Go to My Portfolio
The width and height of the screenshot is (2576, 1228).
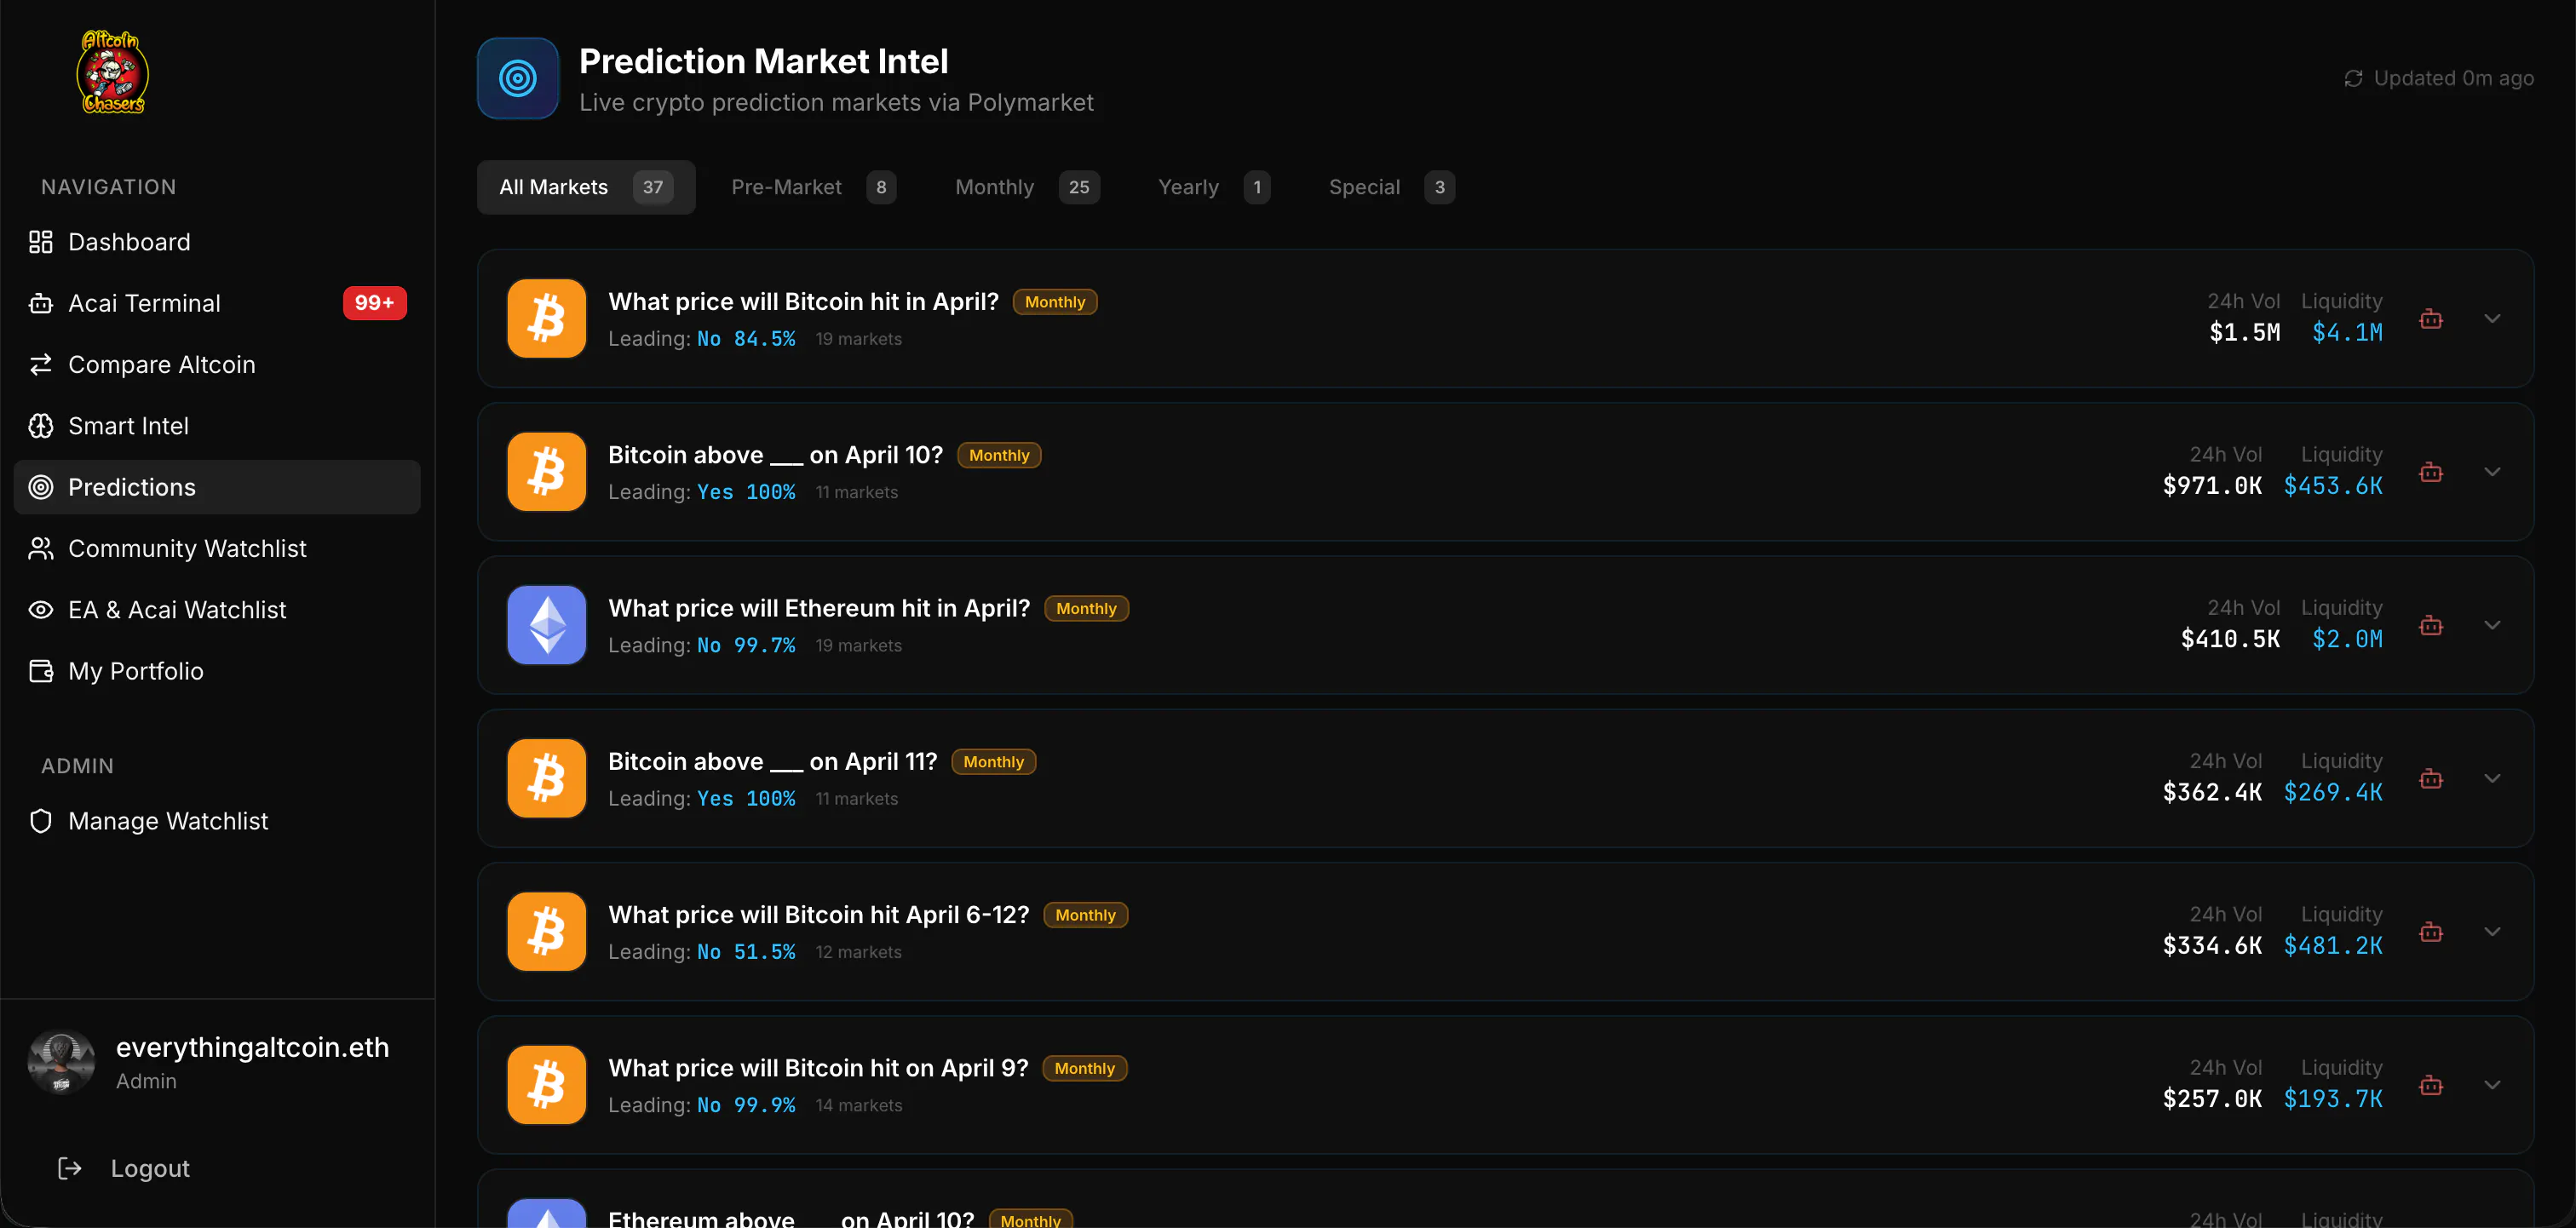[x=217, y=671]
